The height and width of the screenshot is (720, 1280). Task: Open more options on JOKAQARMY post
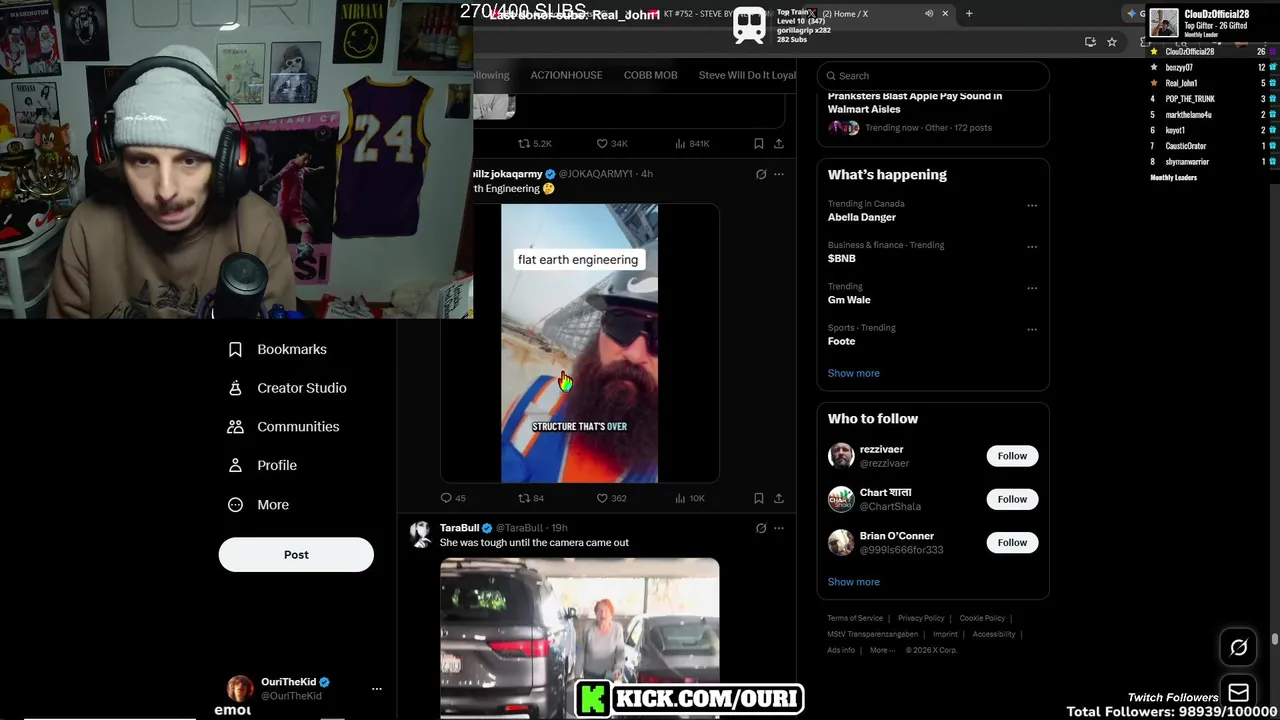pos(779,174)
